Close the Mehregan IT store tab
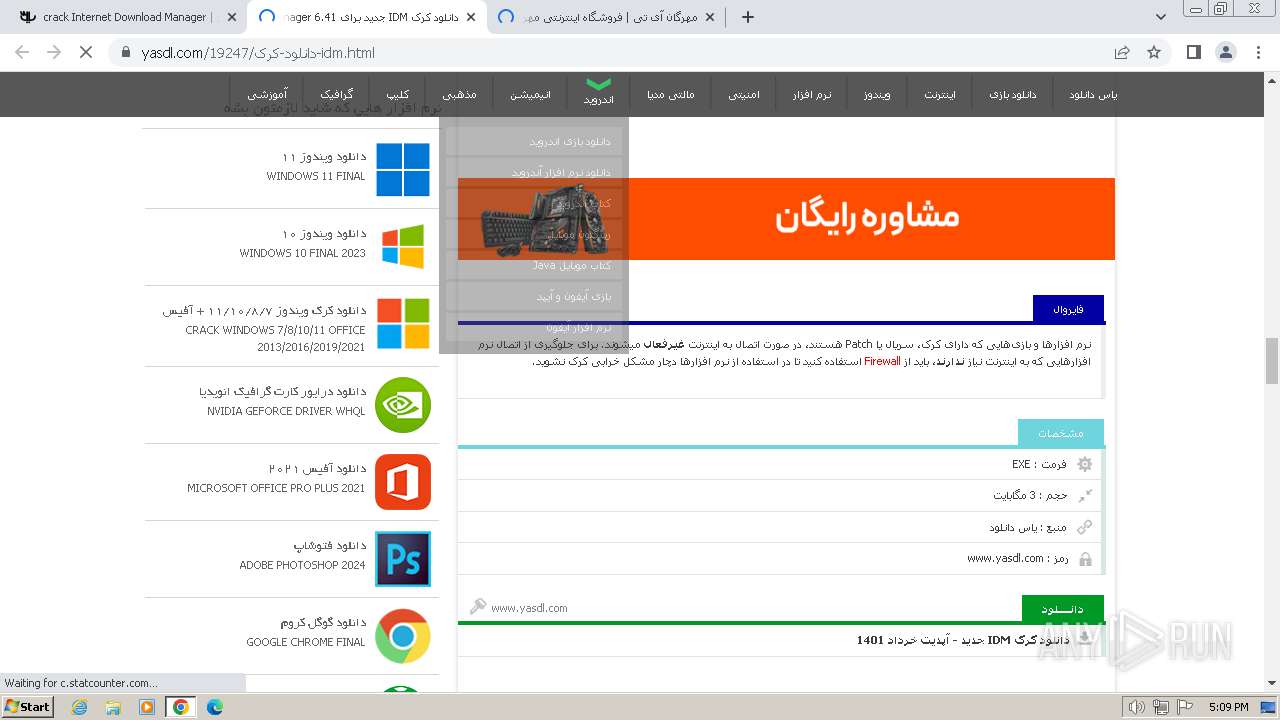Image resolution: width=1280 pixels, height=720 pixels. (710, 17)
